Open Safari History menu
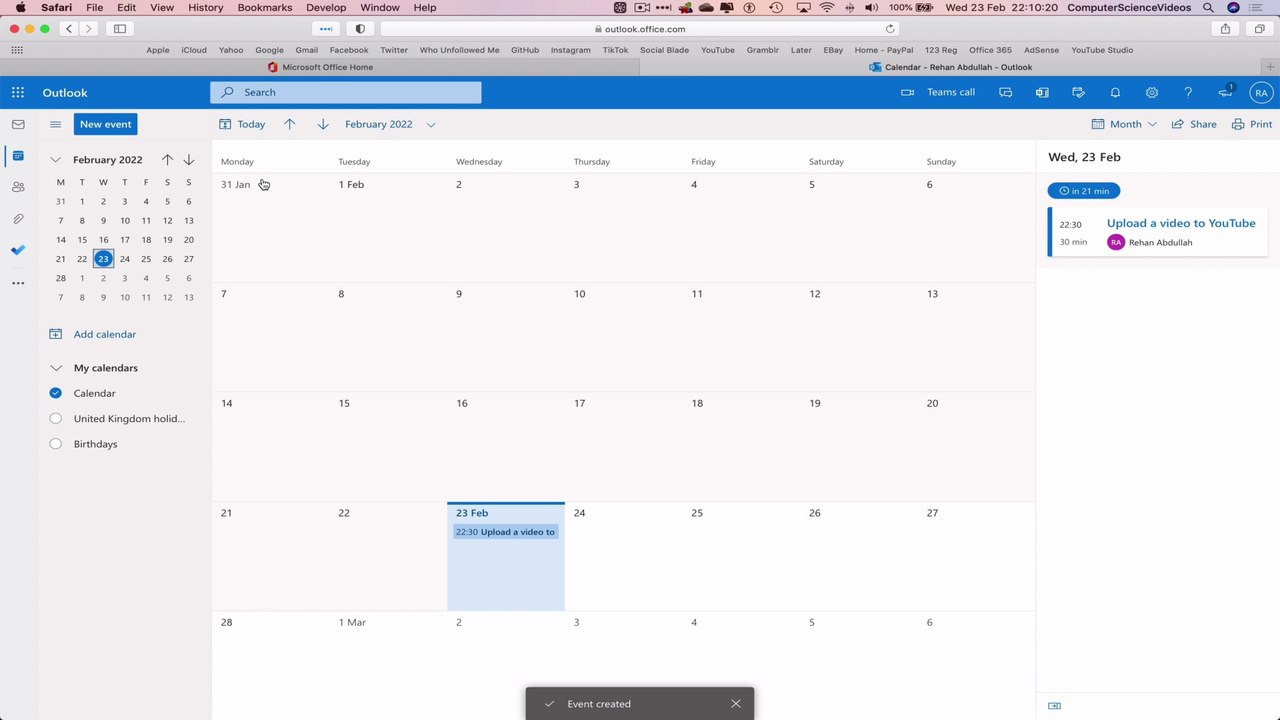Screen dimensions: 1280x720 [x=206, y=7]
